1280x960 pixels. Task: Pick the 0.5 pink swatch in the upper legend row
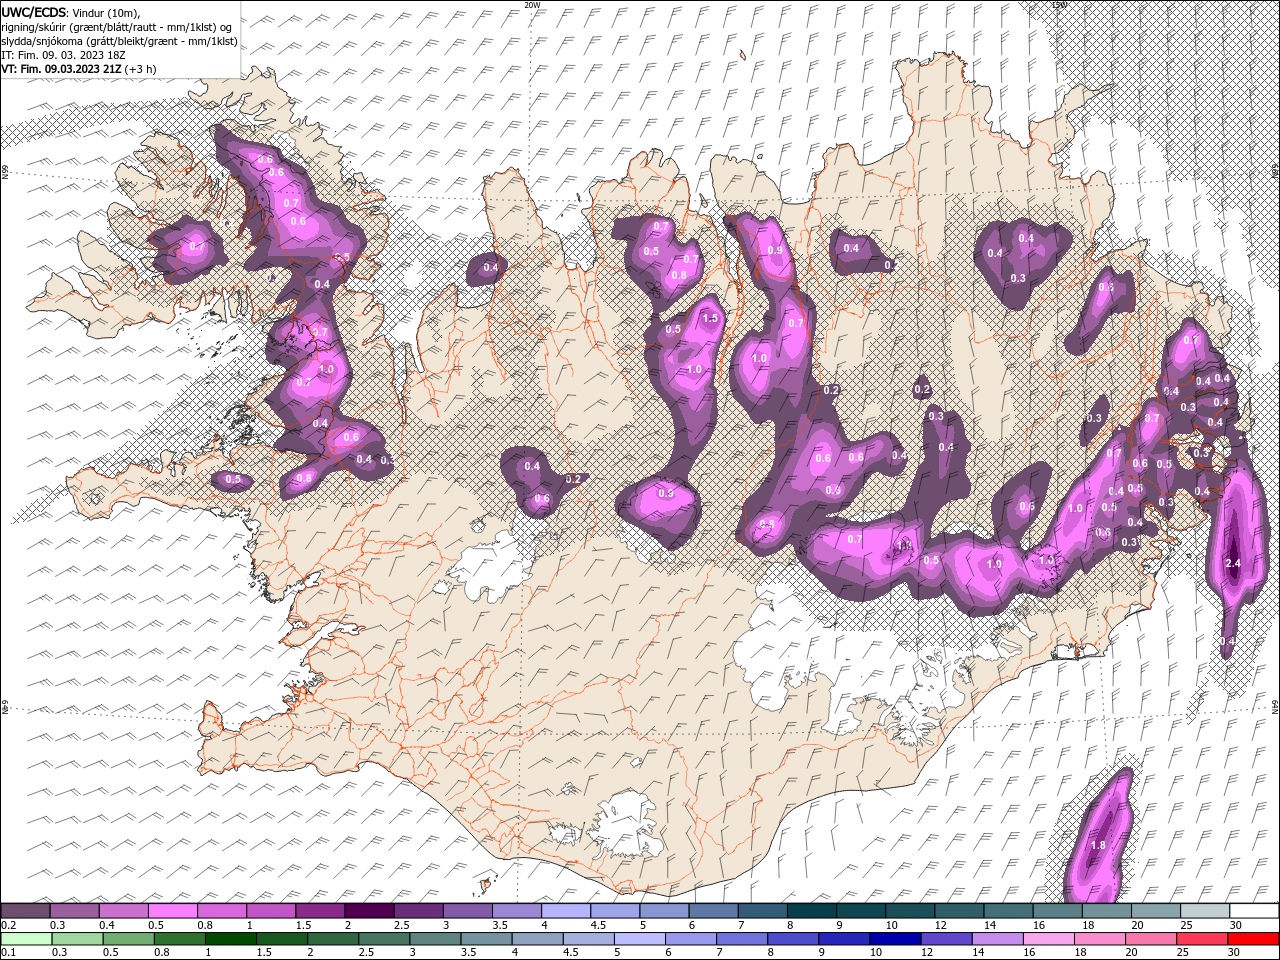pyautogui.click(x=172, y=911)
